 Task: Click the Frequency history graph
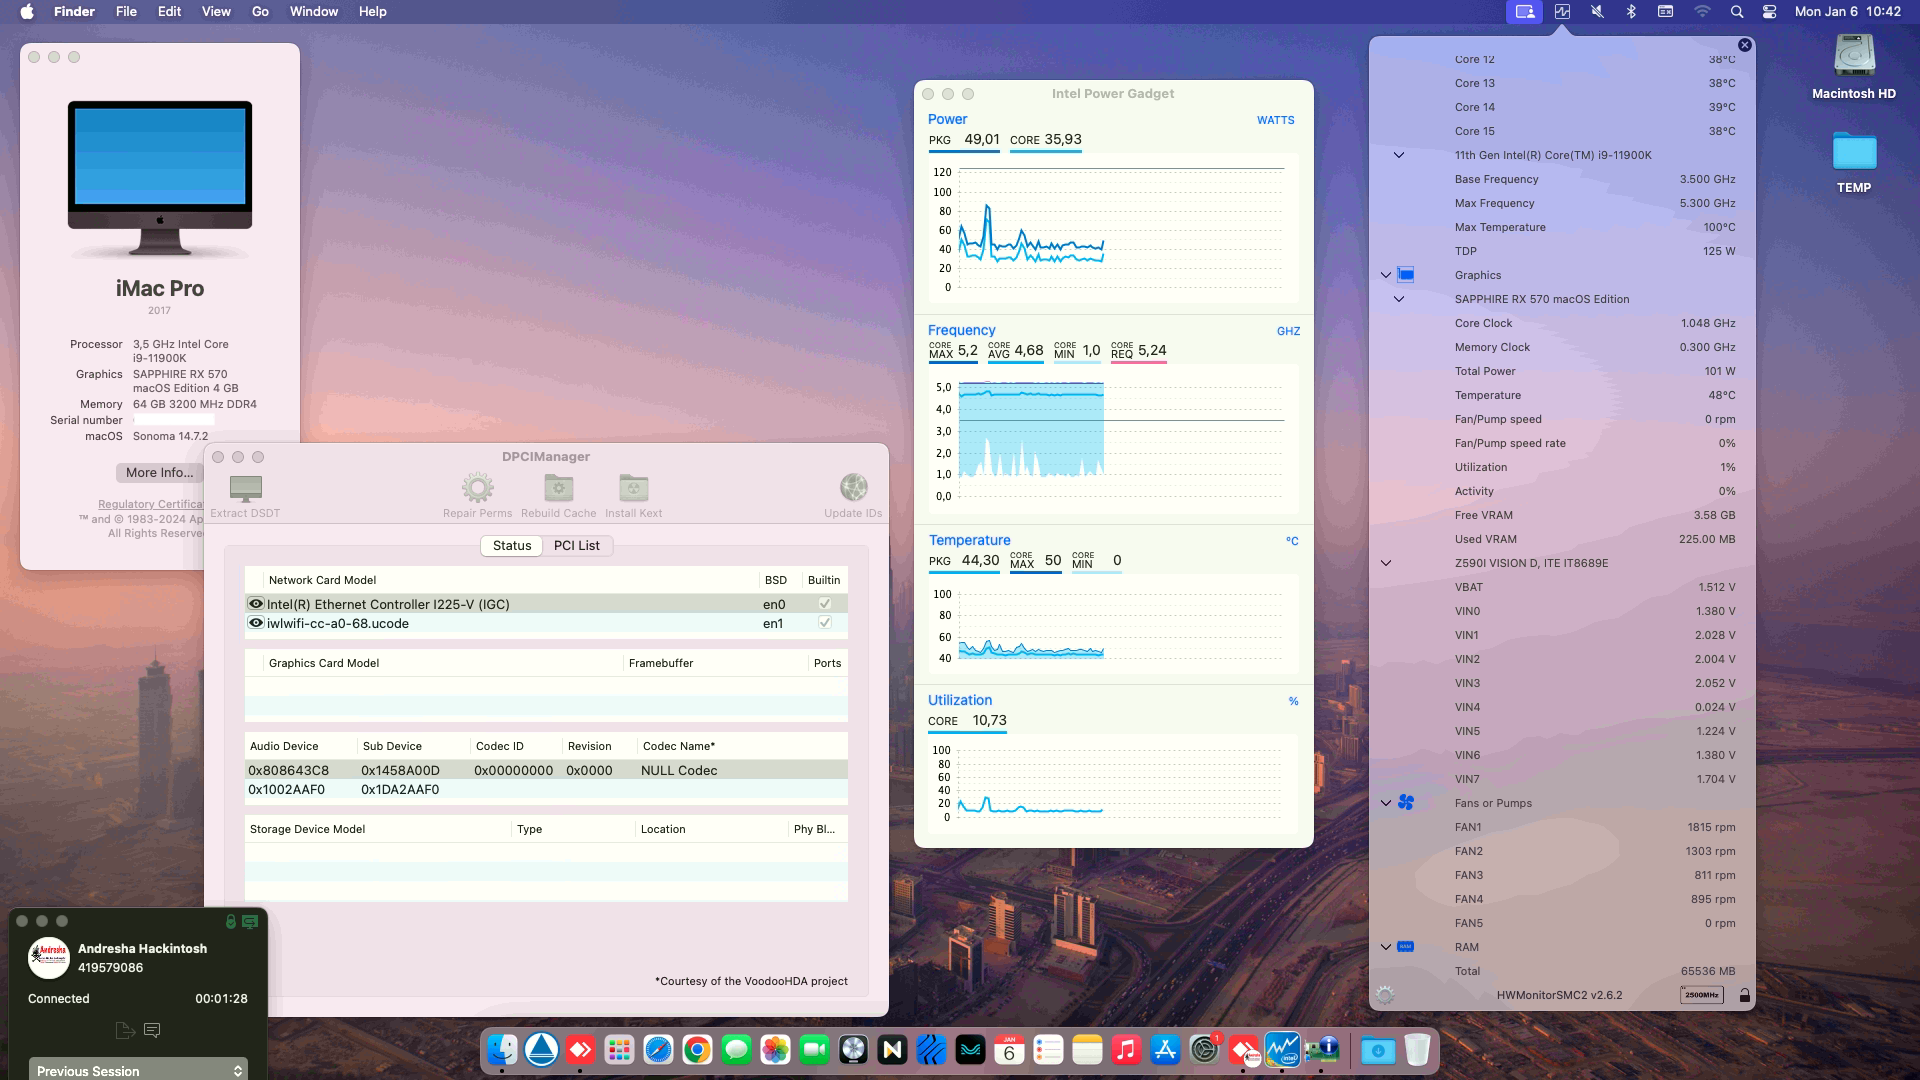[1113, 439]
